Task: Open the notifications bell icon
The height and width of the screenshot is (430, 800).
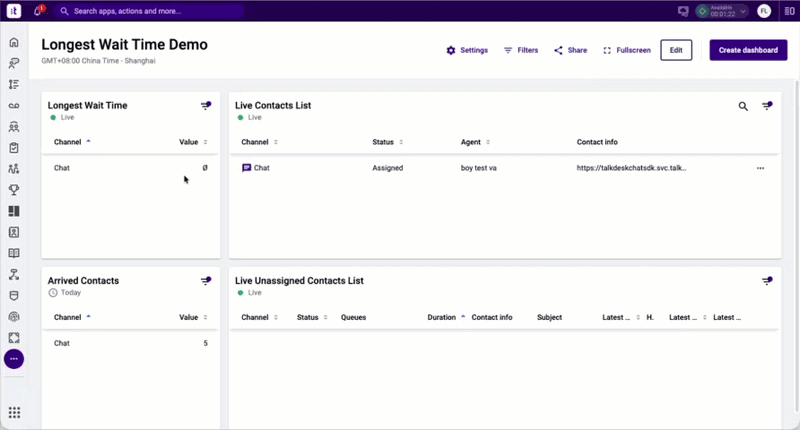Action: click(x=38, y=11)
